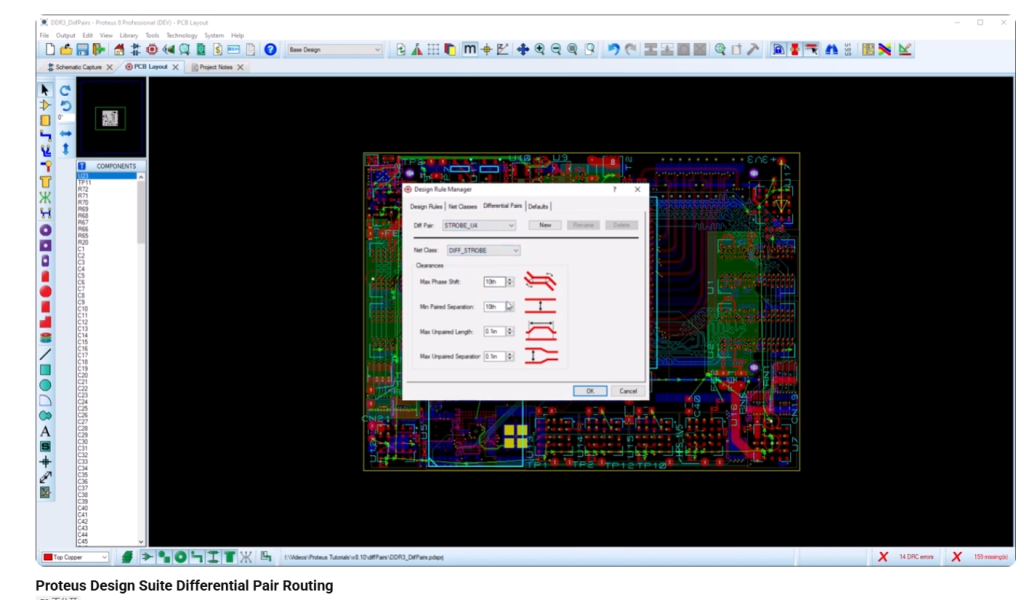Image resolution: width=1024 pixels, height=600 pixels.
Task: Click the Home Page house icon
Action: pos(119,50)
